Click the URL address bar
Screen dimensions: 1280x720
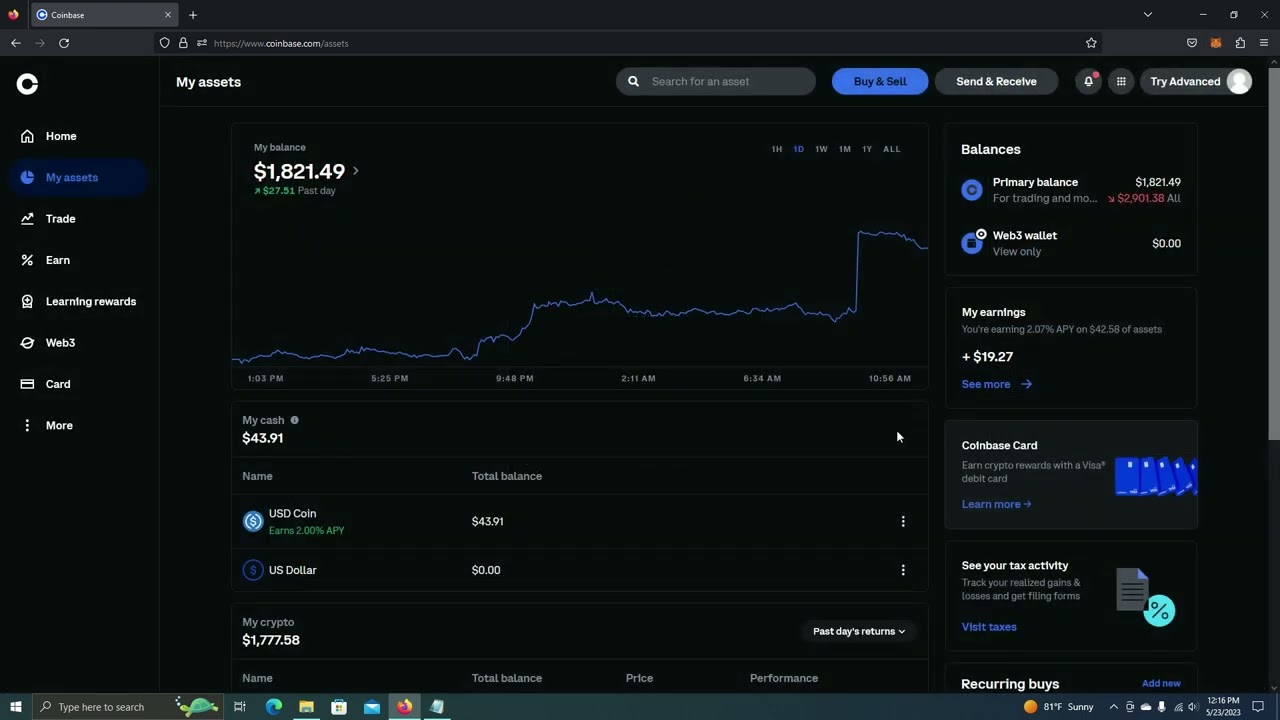[630, 43]
